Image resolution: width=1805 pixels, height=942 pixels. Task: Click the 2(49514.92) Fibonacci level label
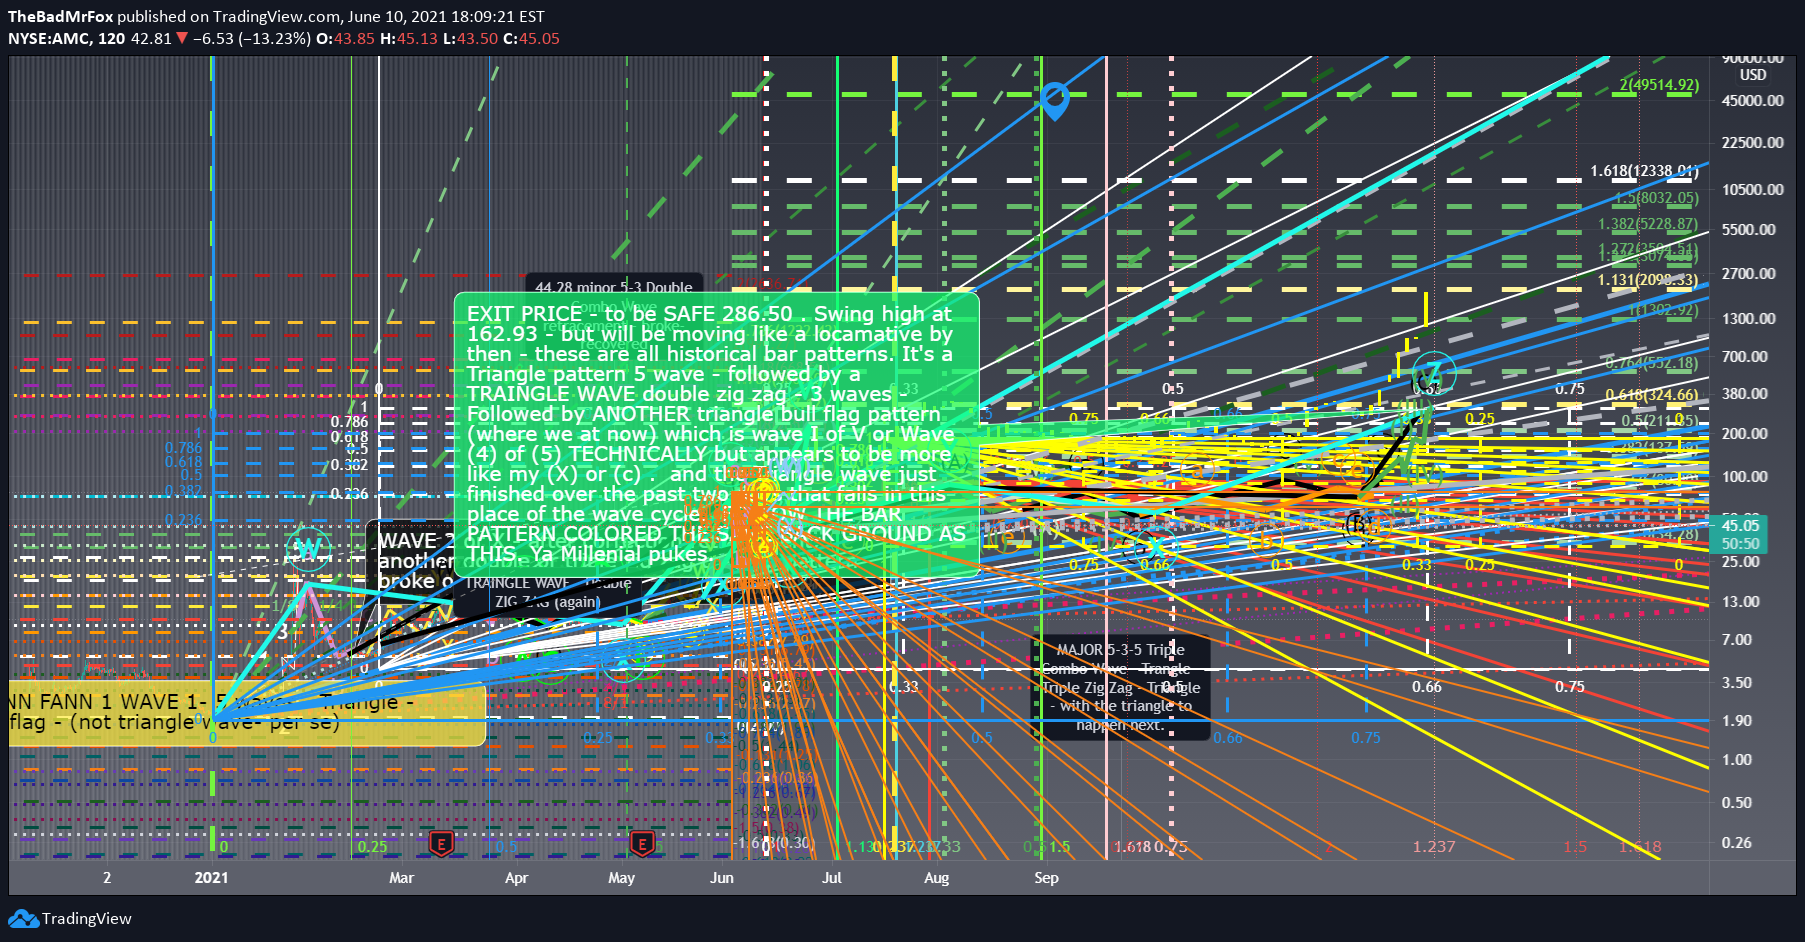[1659, 84]
